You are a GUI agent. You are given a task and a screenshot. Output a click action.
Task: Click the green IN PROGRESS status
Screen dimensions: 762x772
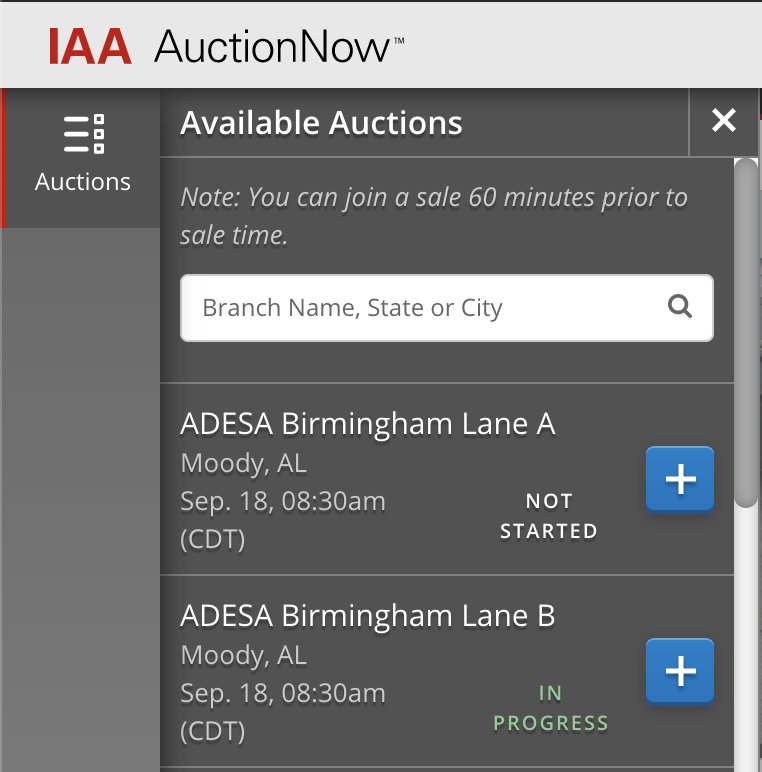click(x=551, y=708)
